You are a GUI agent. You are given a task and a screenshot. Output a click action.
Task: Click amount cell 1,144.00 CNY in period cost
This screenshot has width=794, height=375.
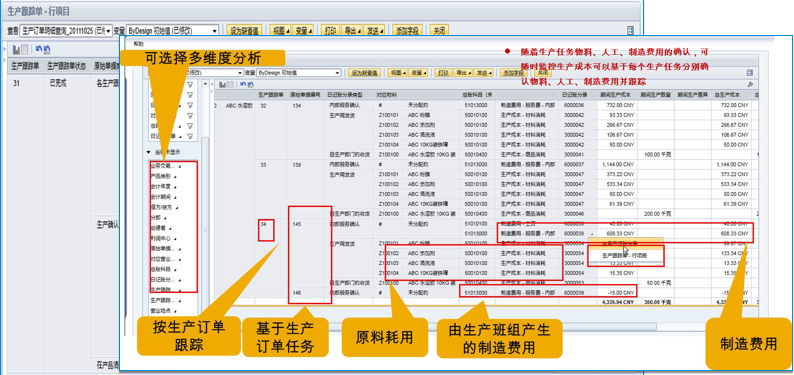point(618,165)
